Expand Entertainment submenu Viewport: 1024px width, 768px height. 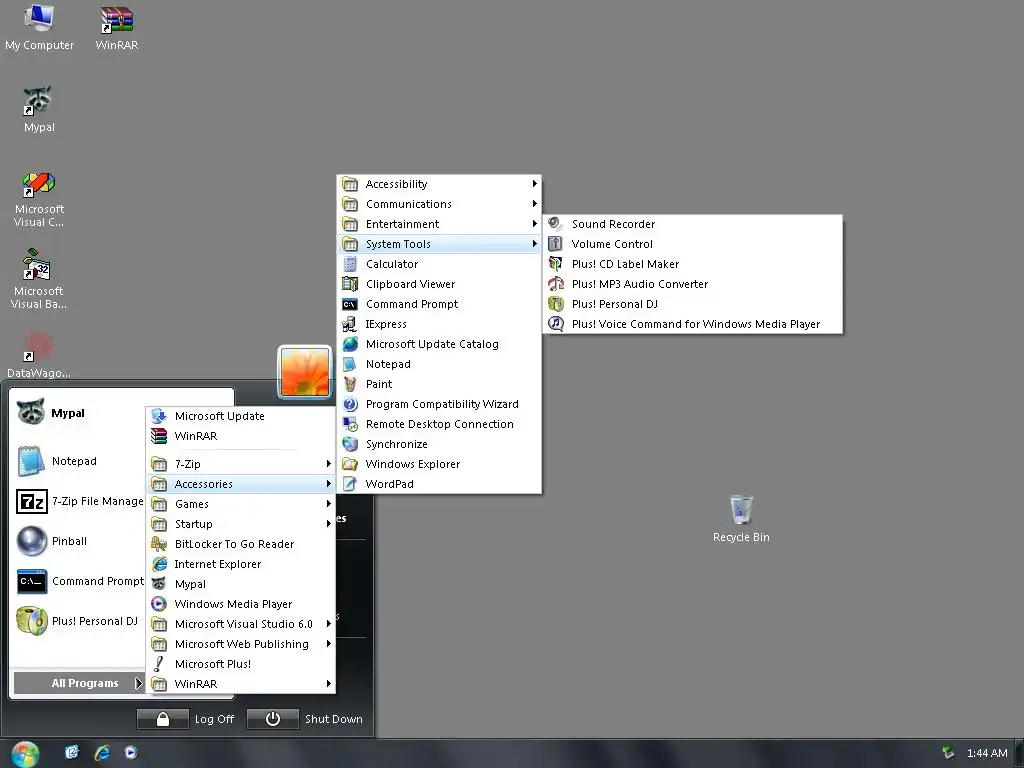pyautogui.click(x=439, y=224)
